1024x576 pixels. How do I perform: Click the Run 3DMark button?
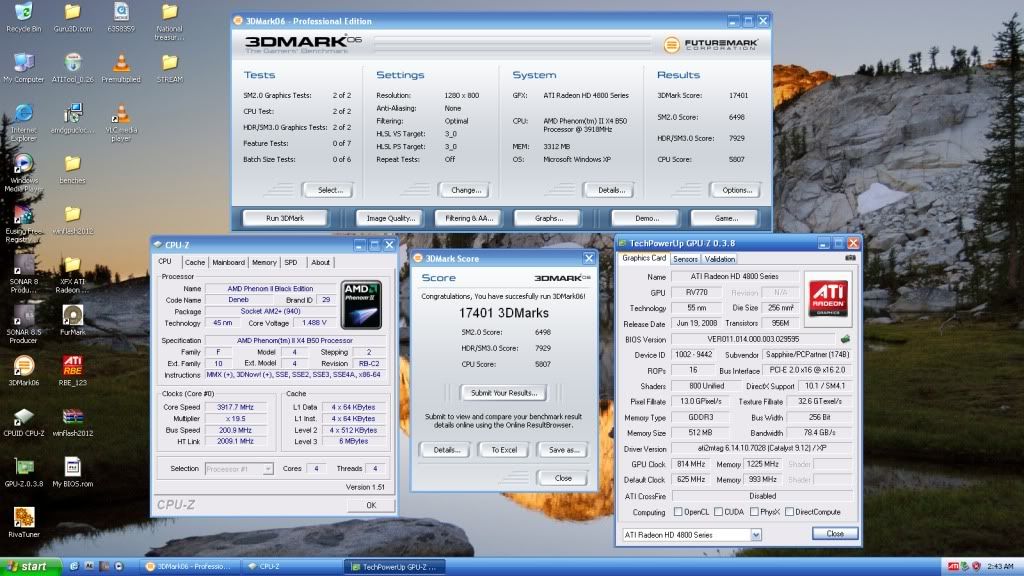[285, 218]
